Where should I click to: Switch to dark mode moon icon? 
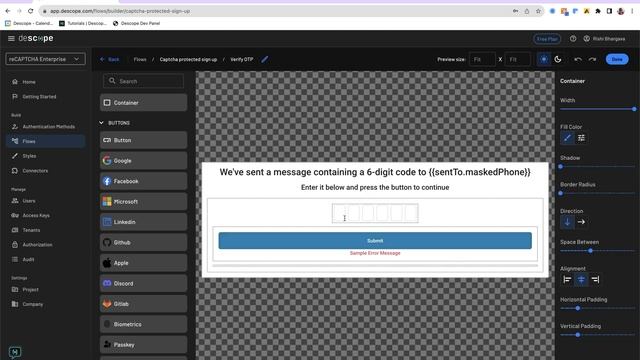pos(558,60)
